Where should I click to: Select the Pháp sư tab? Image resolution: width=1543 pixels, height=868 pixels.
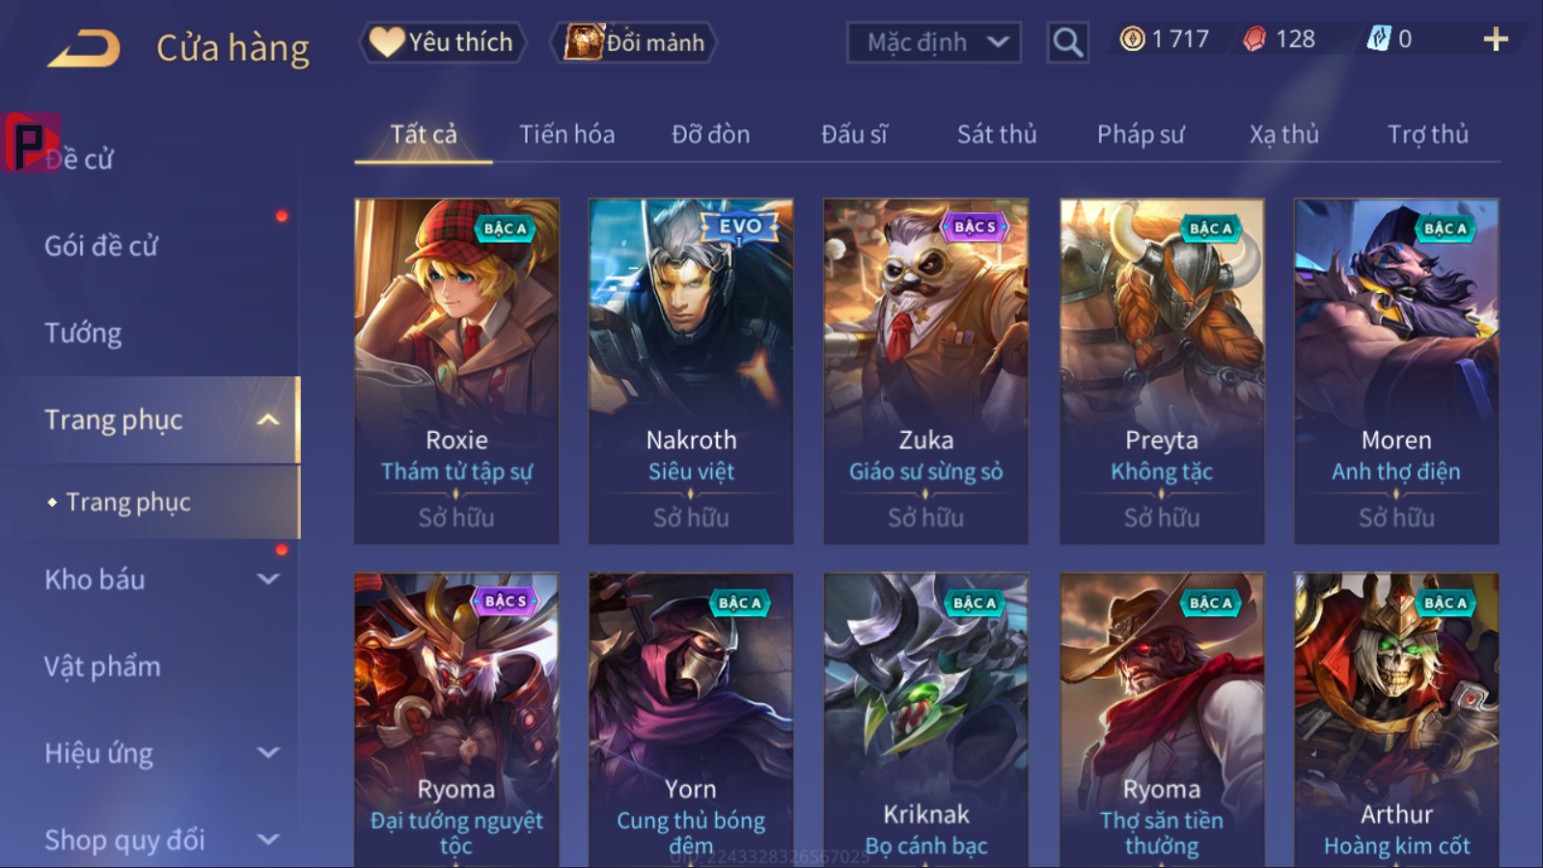pyautogui.click(x=1140, y=134)
